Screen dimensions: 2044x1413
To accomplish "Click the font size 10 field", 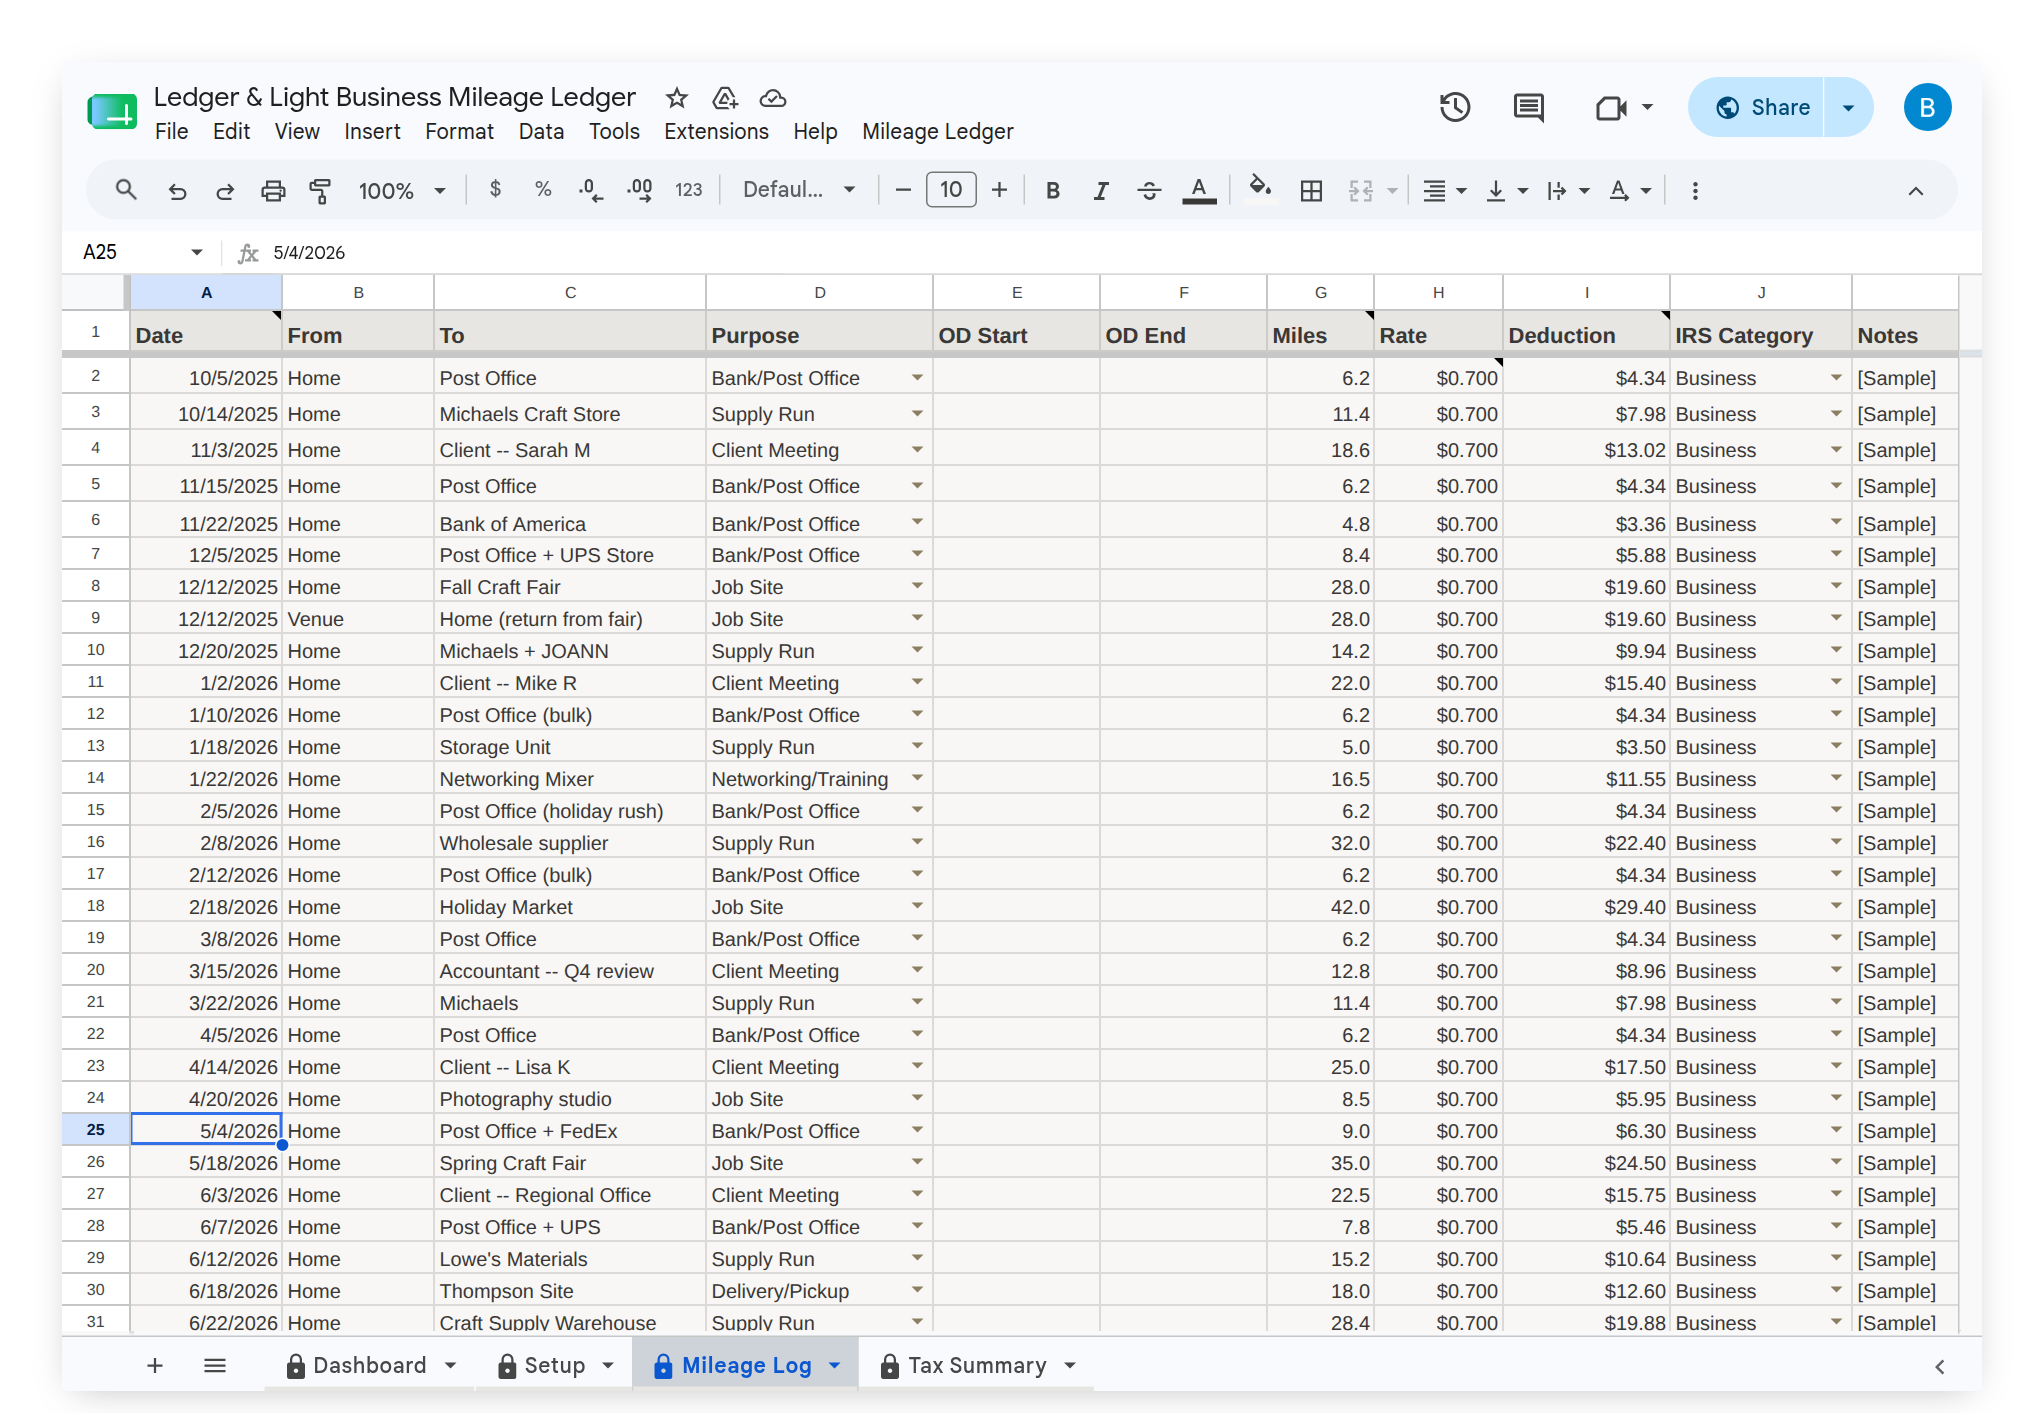I will (951, 190).
